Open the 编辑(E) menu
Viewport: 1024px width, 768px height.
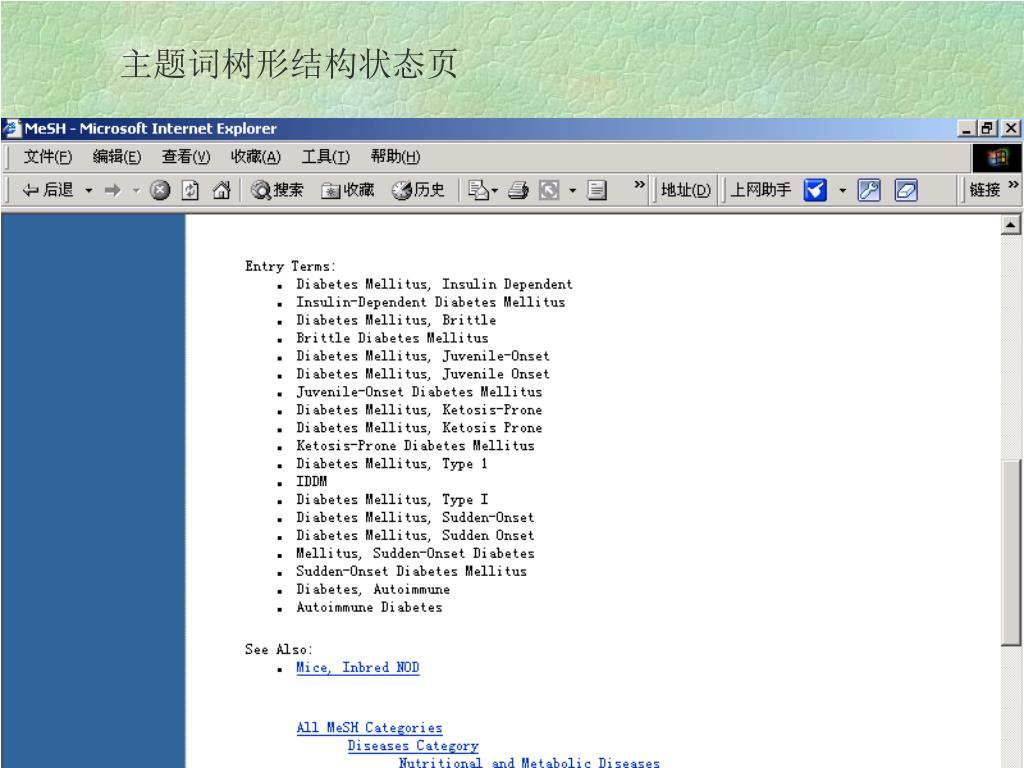click(117, 157)
